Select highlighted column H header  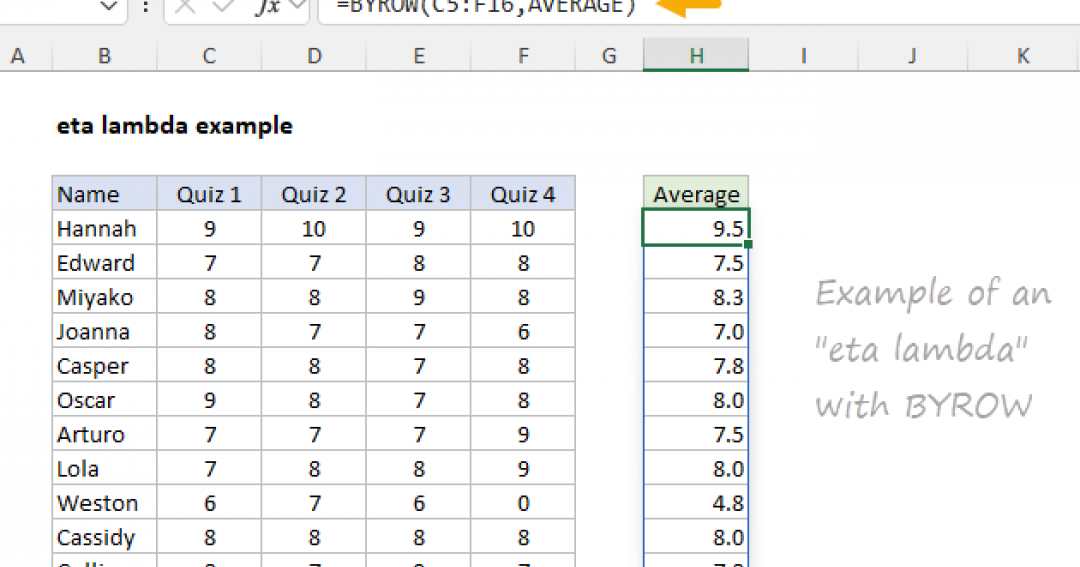point(696,55)
